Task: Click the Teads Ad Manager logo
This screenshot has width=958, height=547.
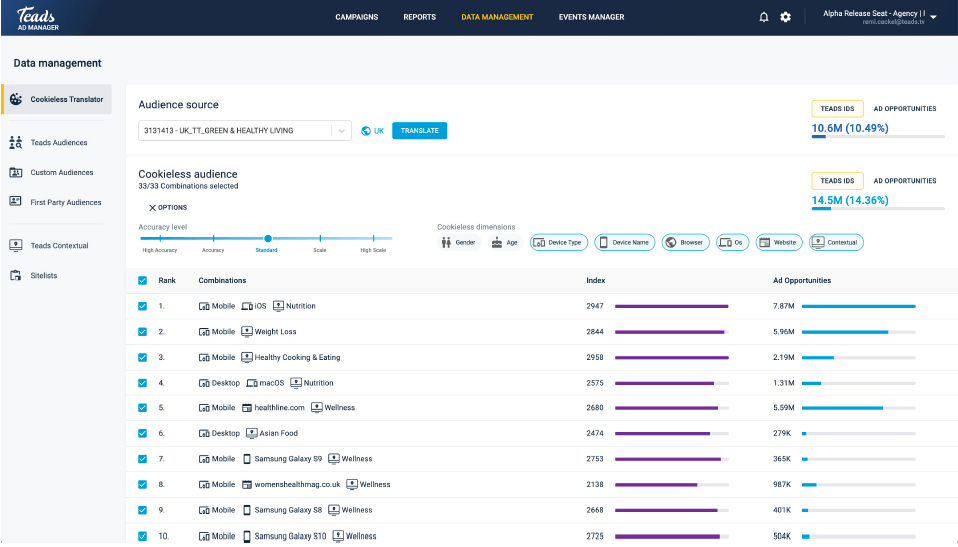Action: pos(38,18)
